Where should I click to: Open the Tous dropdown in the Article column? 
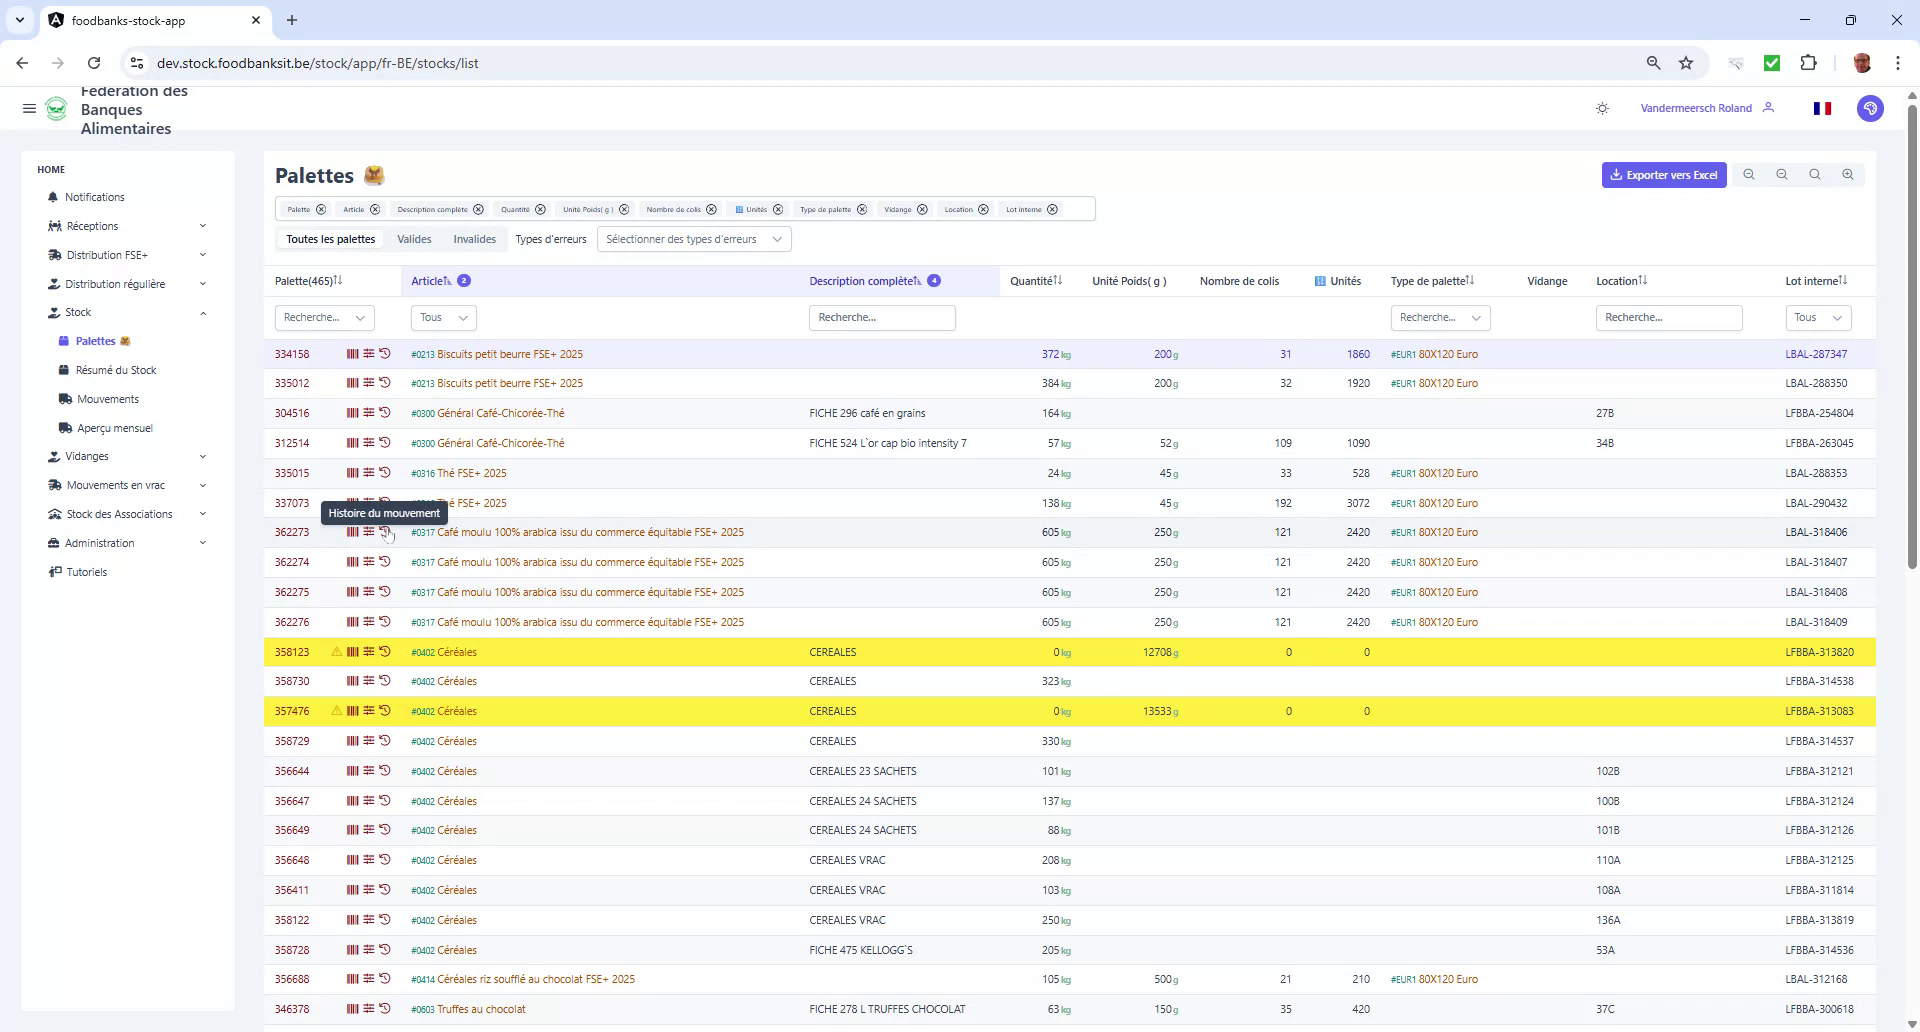[442, 317]
